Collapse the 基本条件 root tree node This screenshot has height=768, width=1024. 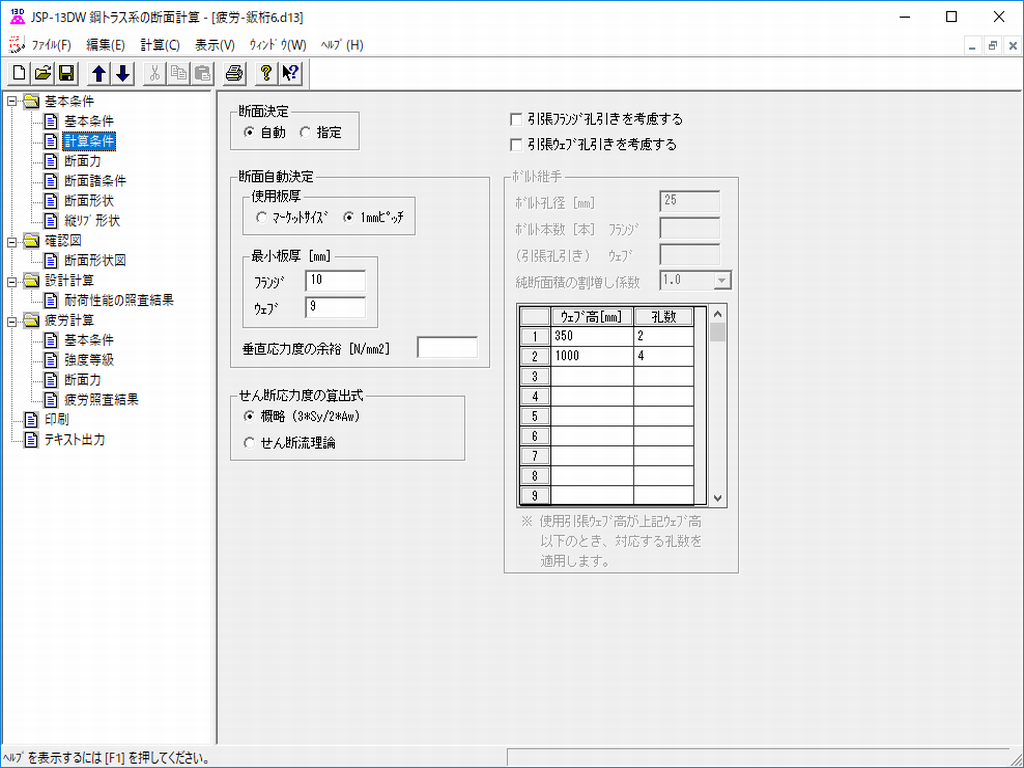point(12,101)
